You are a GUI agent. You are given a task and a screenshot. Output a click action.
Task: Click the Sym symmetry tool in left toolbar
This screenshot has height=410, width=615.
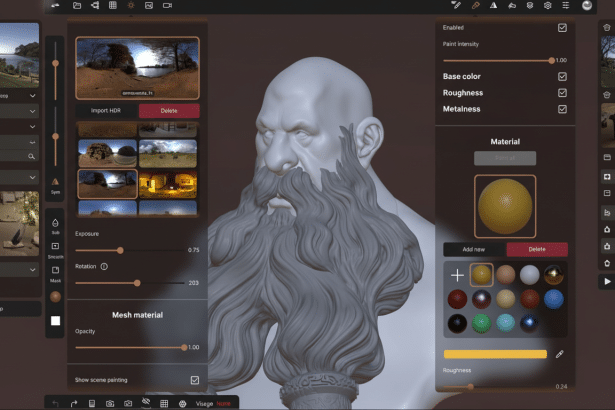55,185
